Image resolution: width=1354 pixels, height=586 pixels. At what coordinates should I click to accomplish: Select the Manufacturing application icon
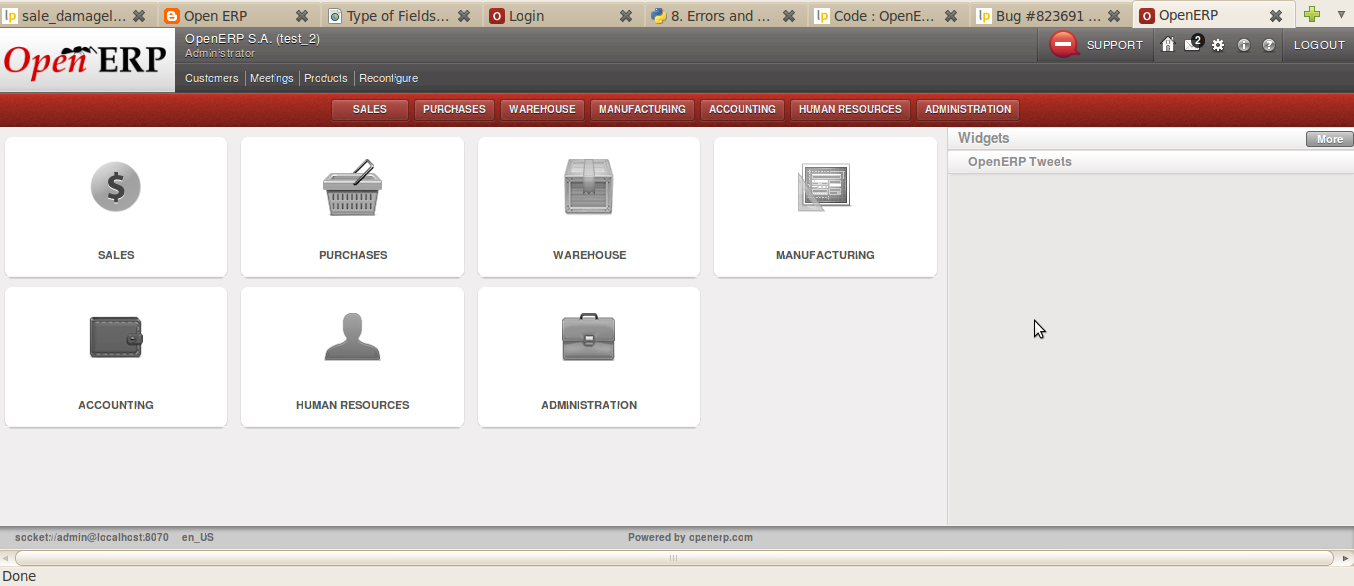[x=824, y=187]
